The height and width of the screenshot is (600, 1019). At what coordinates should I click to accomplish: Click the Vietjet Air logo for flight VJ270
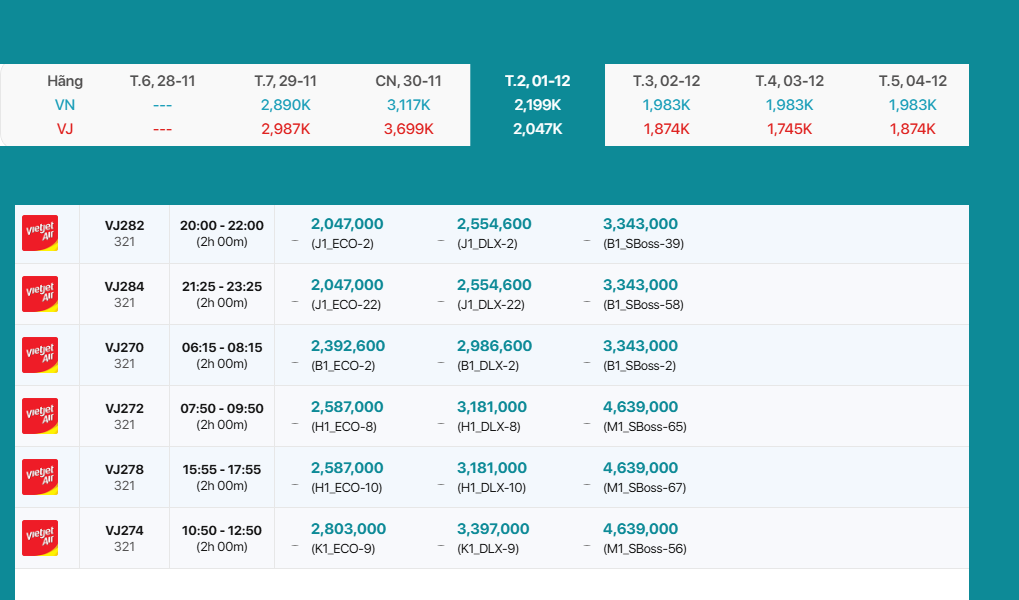pyautogui.click(x=40, y=355)
